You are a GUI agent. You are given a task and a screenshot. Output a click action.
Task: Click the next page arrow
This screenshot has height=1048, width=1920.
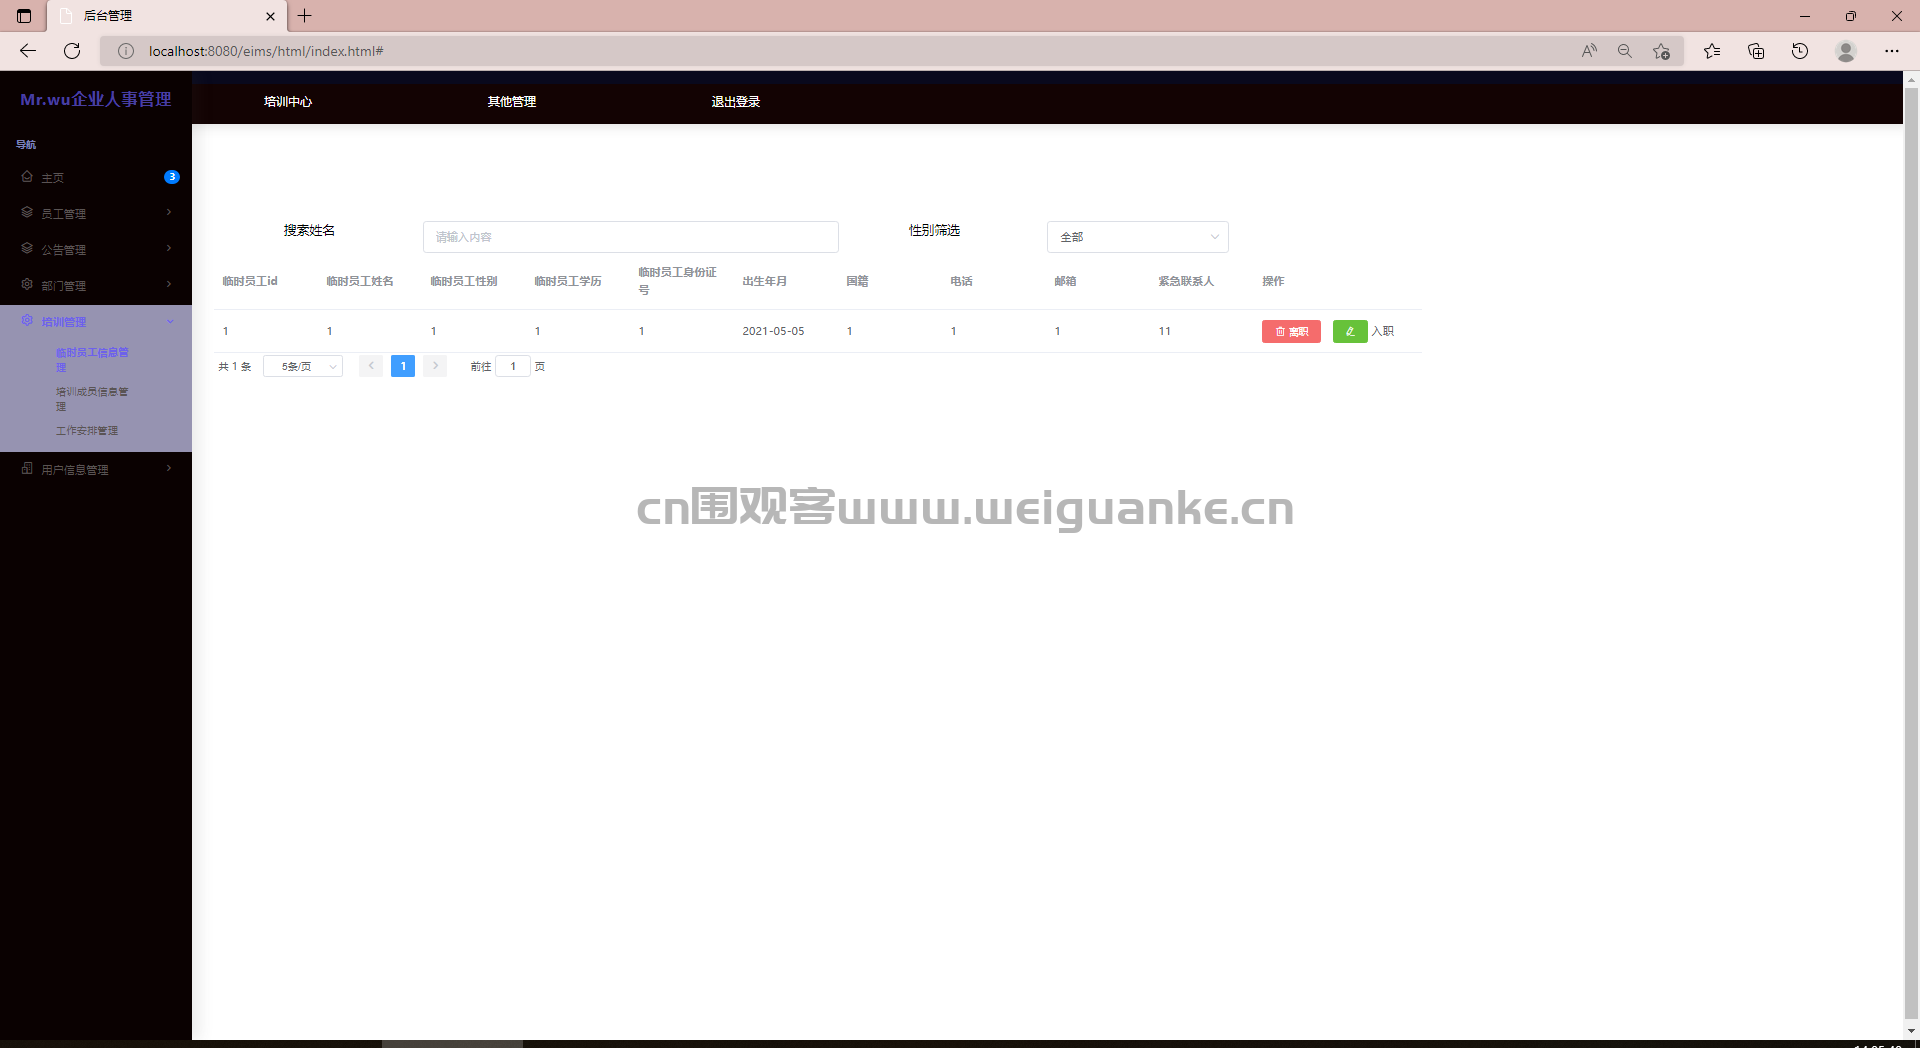[x=435, y=366]
